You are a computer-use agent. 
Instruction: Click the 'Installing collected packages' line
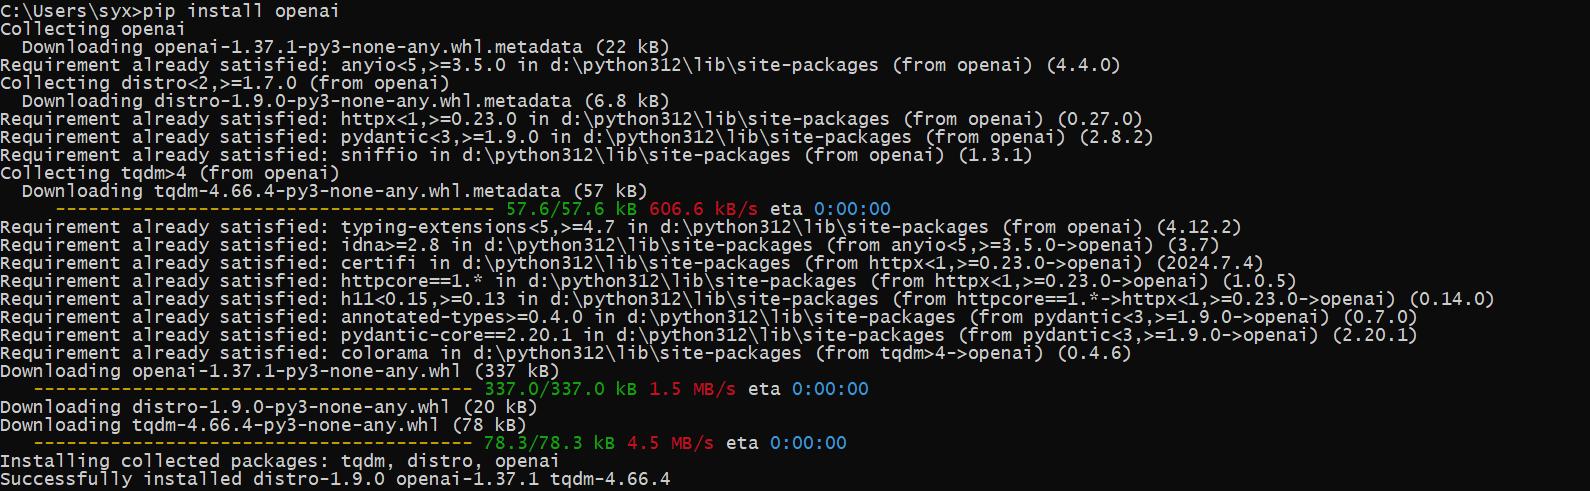280,461
